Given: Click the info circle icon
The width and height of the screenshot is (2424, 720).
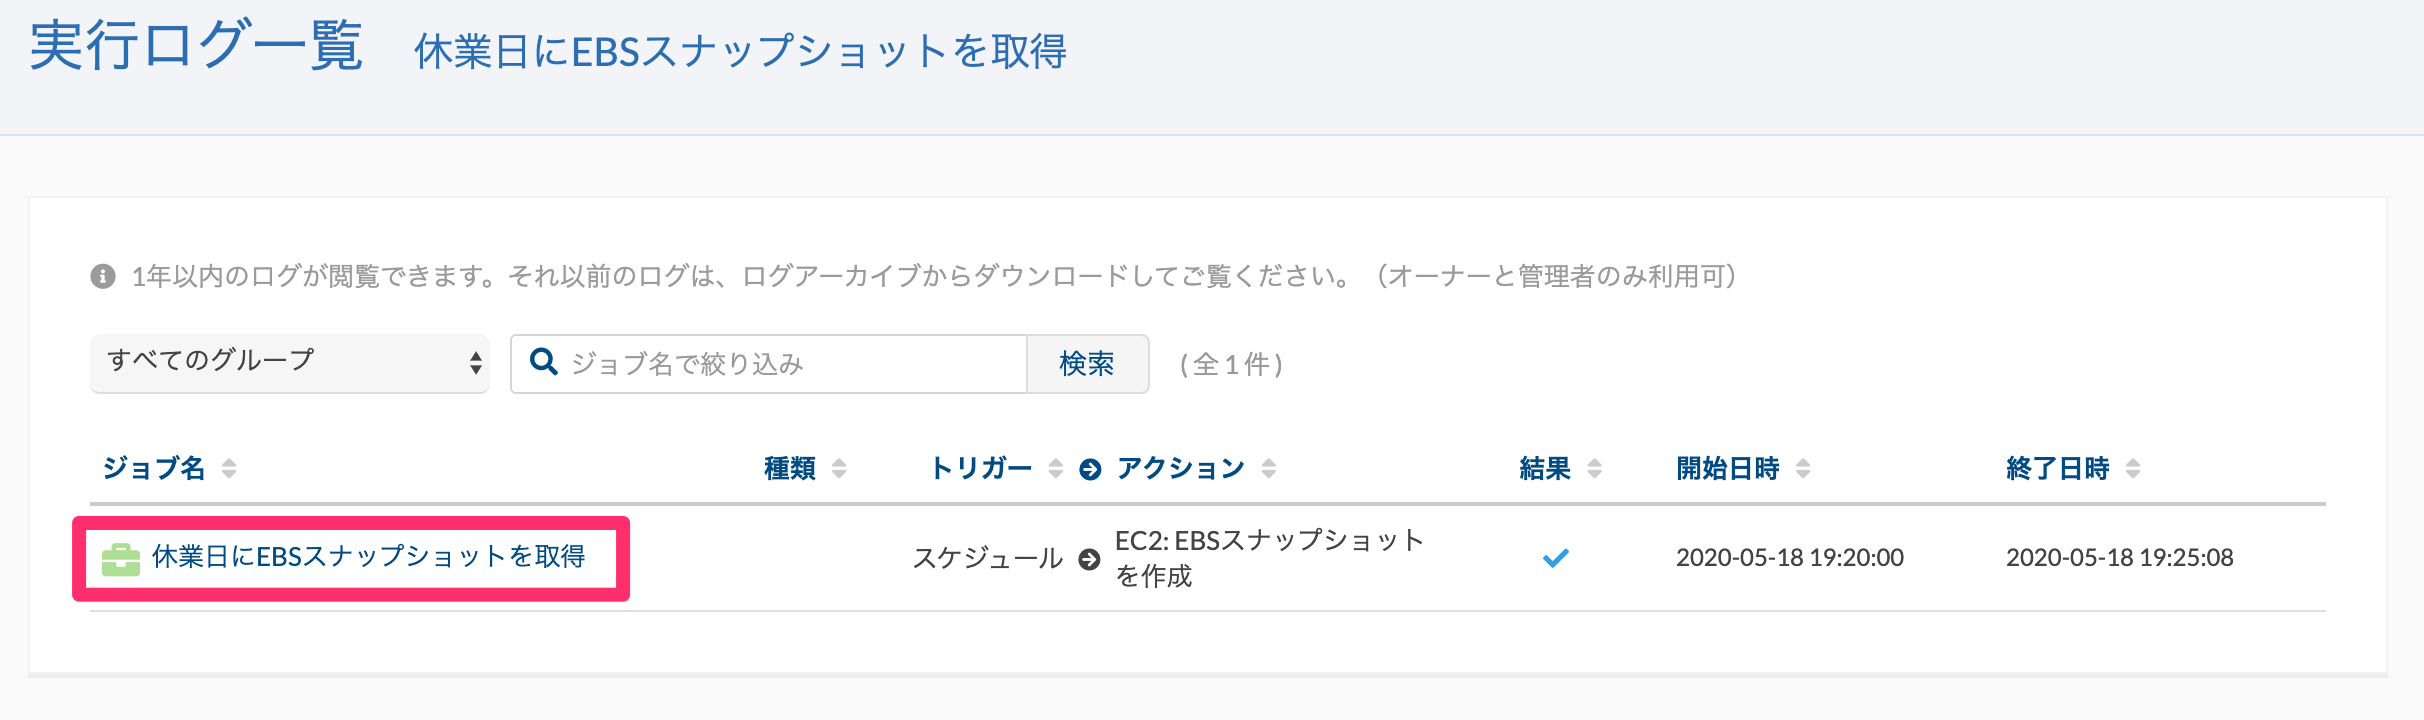Looking at the screenshot, I should pos(103,276).
